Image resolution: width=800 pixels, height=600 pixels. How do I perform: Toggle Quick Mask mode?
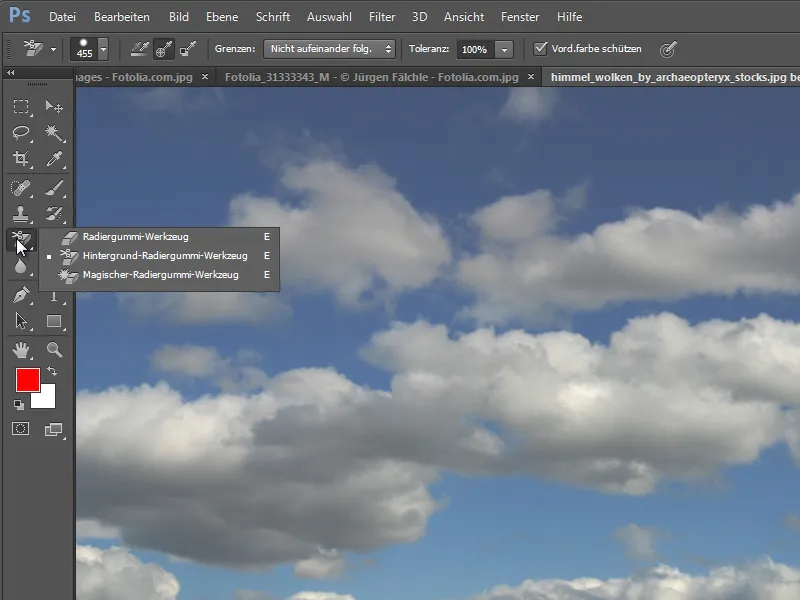pos(21,429)
